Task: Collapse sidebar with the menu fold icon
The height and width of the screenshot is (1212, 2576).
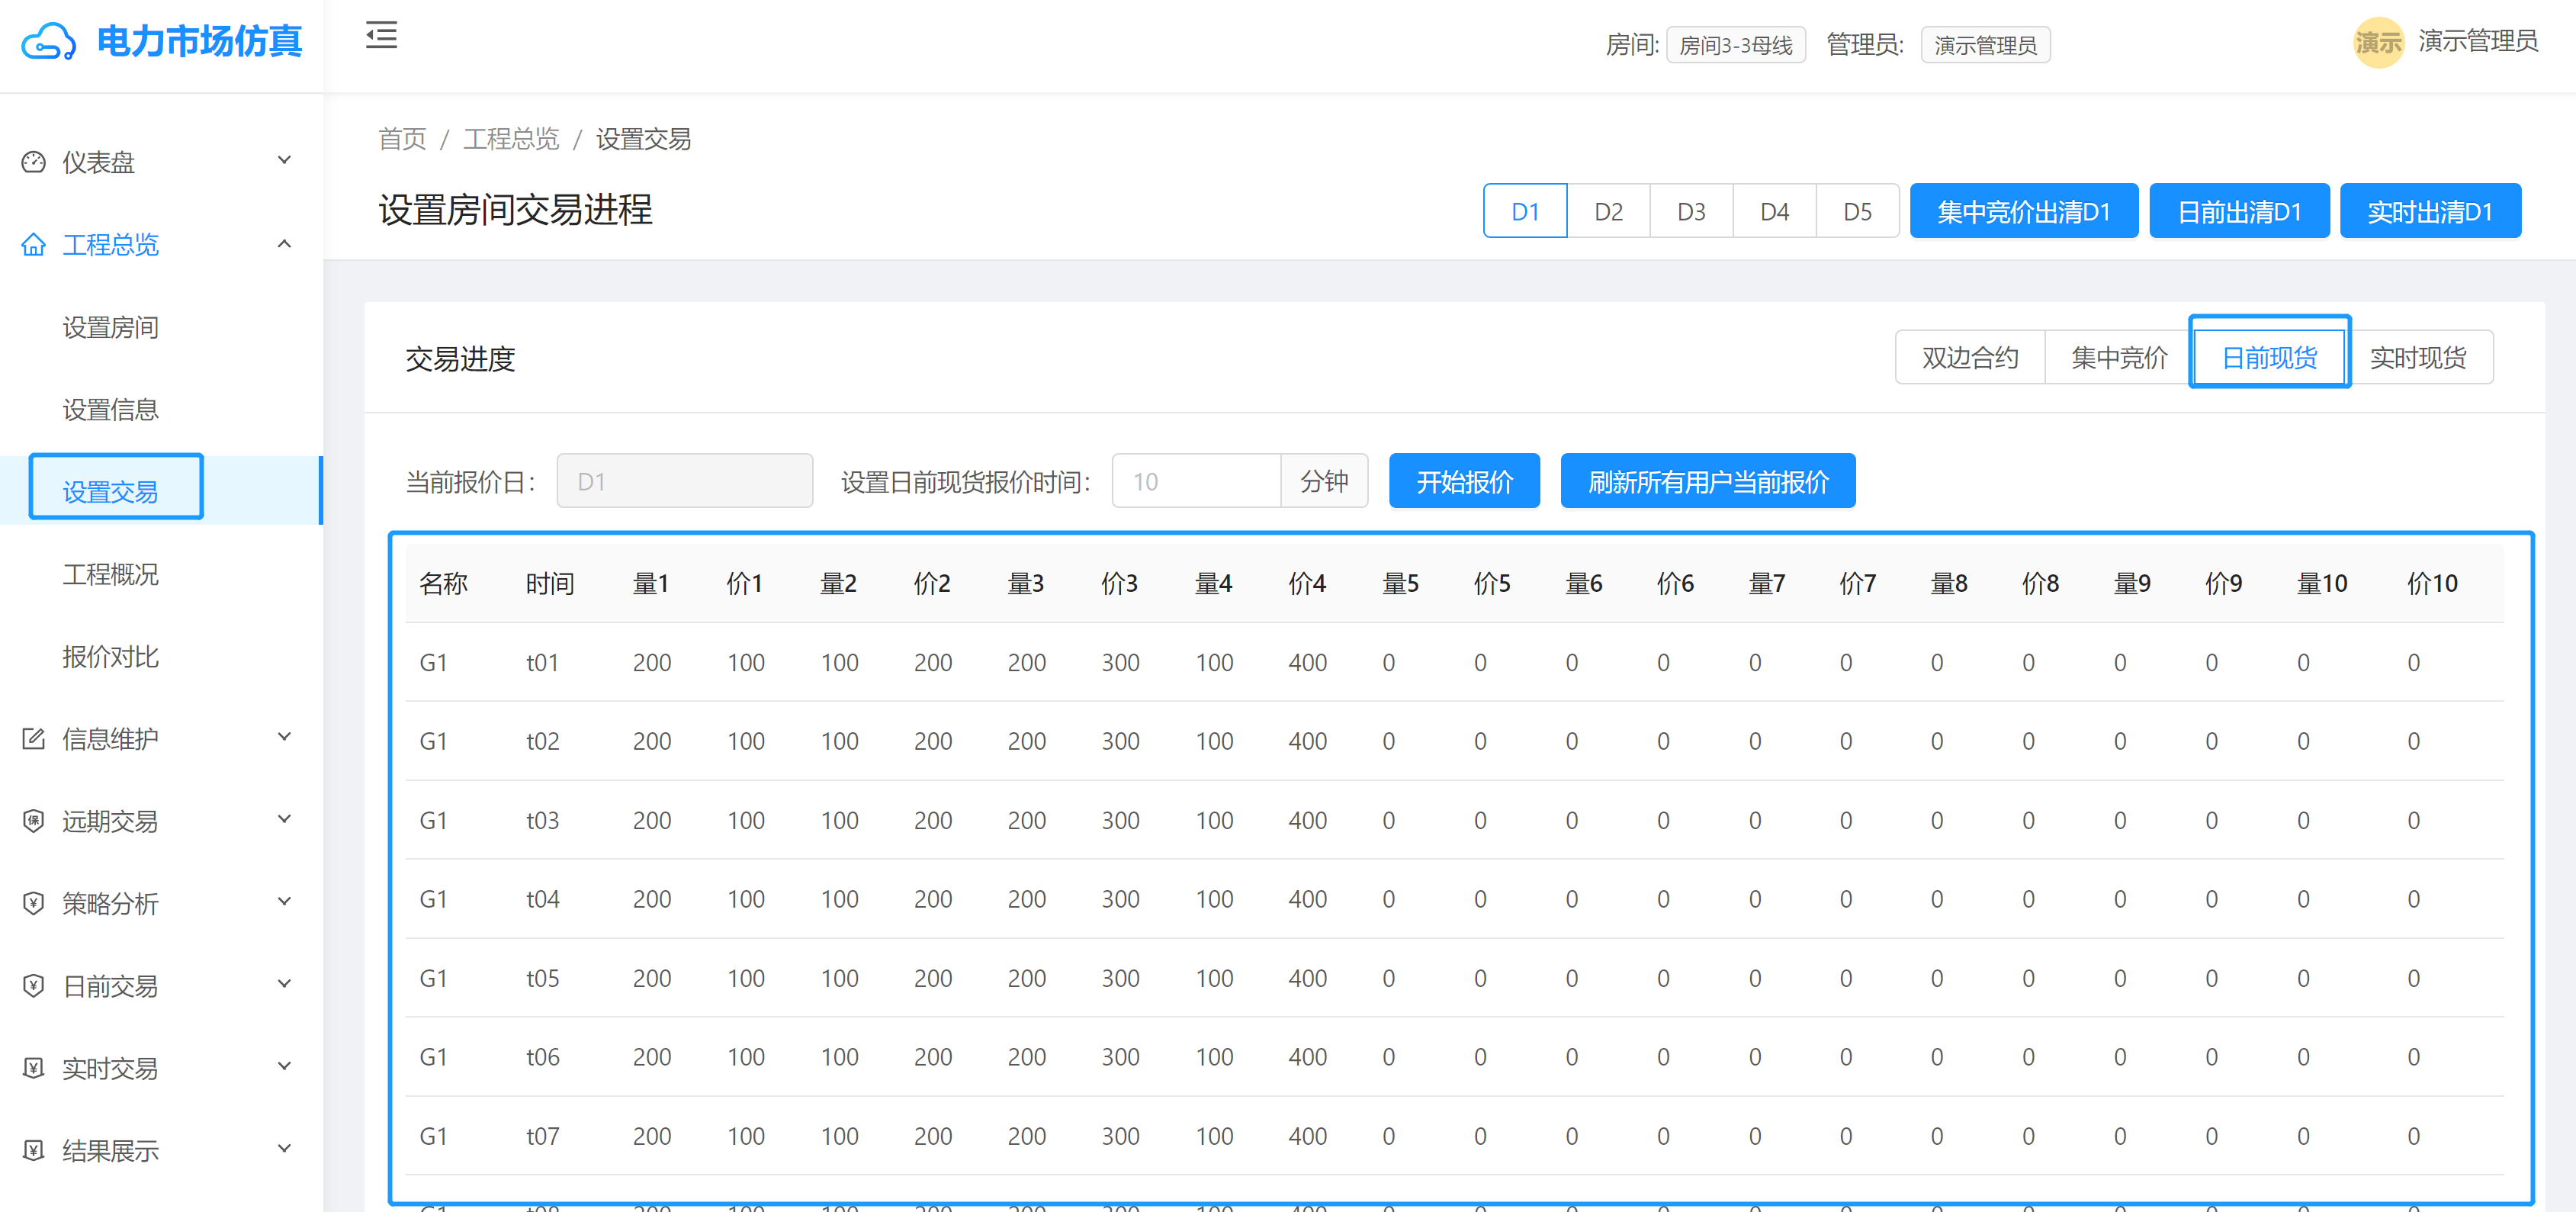Action: point(381,35)
